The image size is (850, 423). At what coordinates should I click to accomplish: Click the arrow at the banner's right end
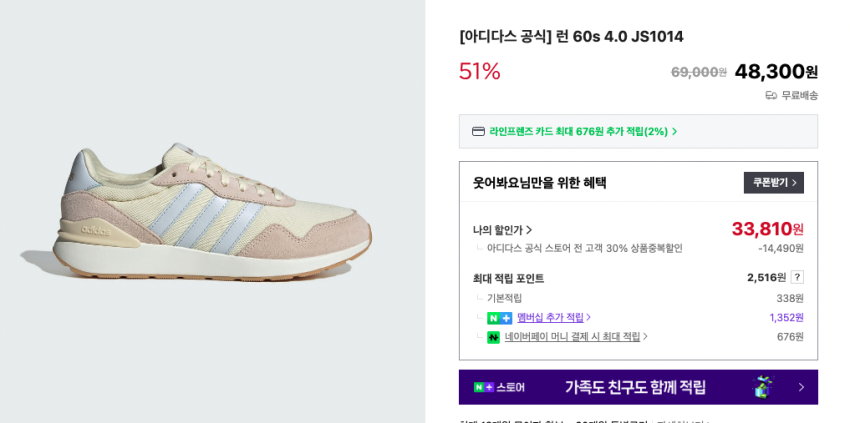(801, 387)
